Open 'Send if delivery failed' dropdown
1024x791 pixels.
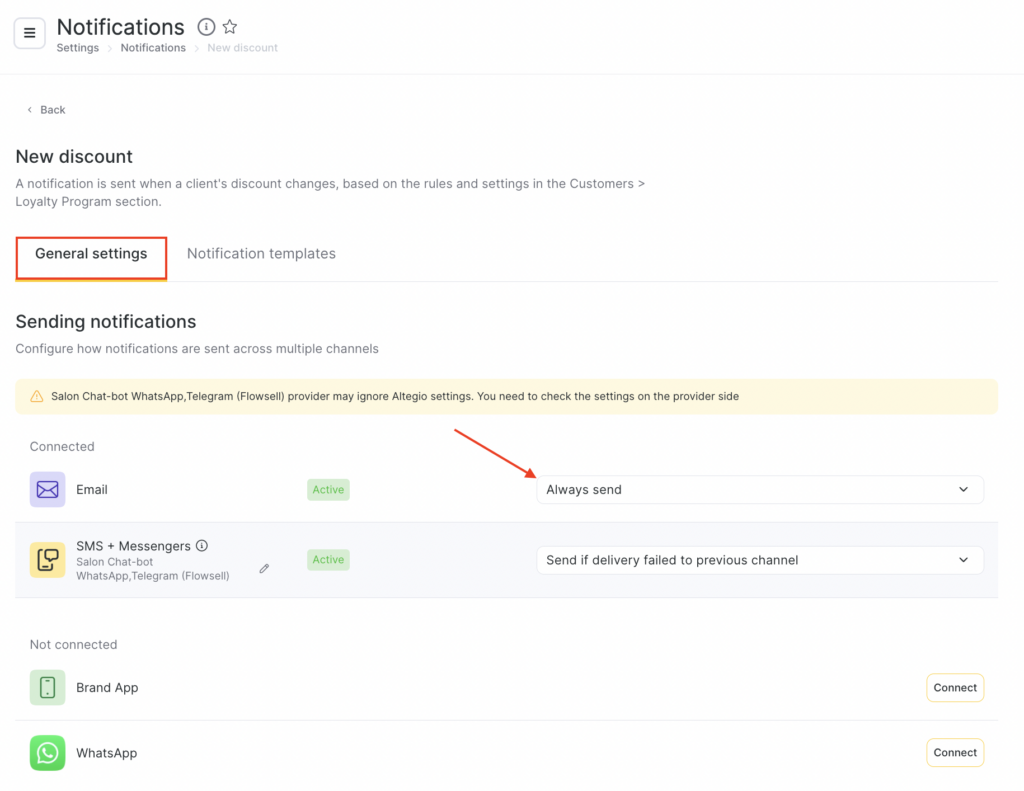coord(750,560)
